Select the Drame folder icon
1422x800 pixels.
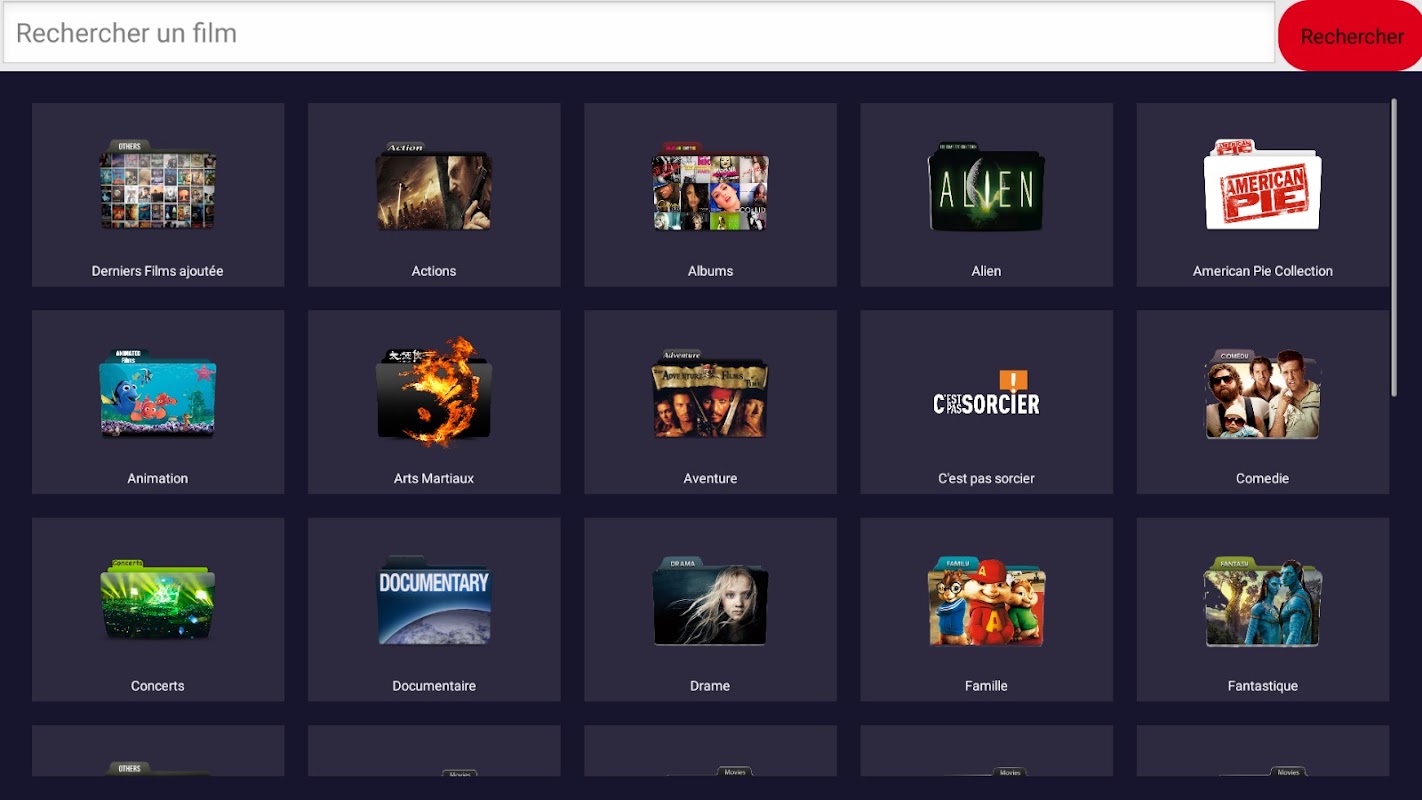click(x=710, y=600)
